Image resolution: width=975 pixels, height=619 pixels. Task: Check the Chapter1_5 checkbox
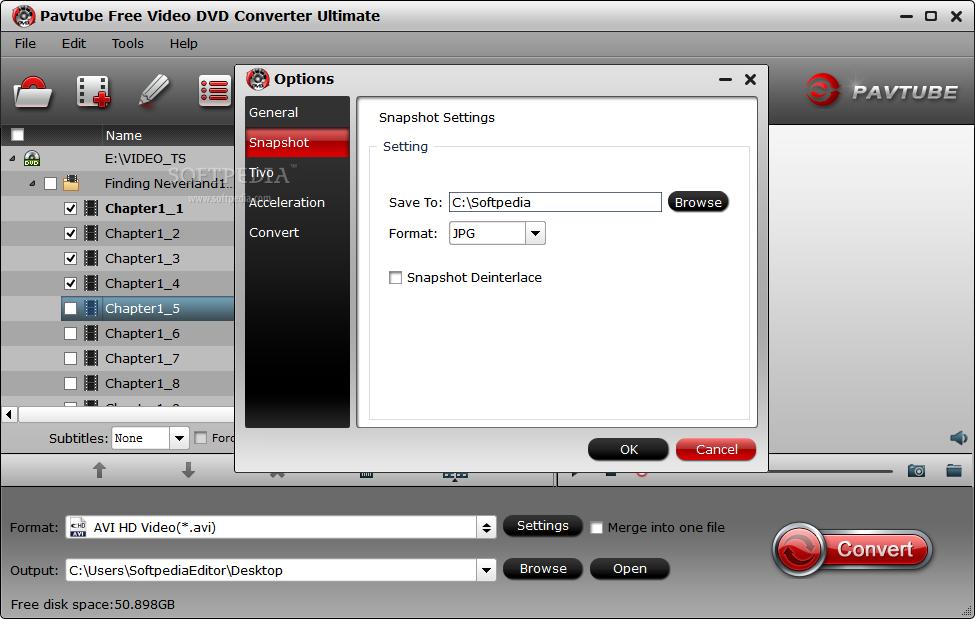pyautogui.click(x=70, y=309)
